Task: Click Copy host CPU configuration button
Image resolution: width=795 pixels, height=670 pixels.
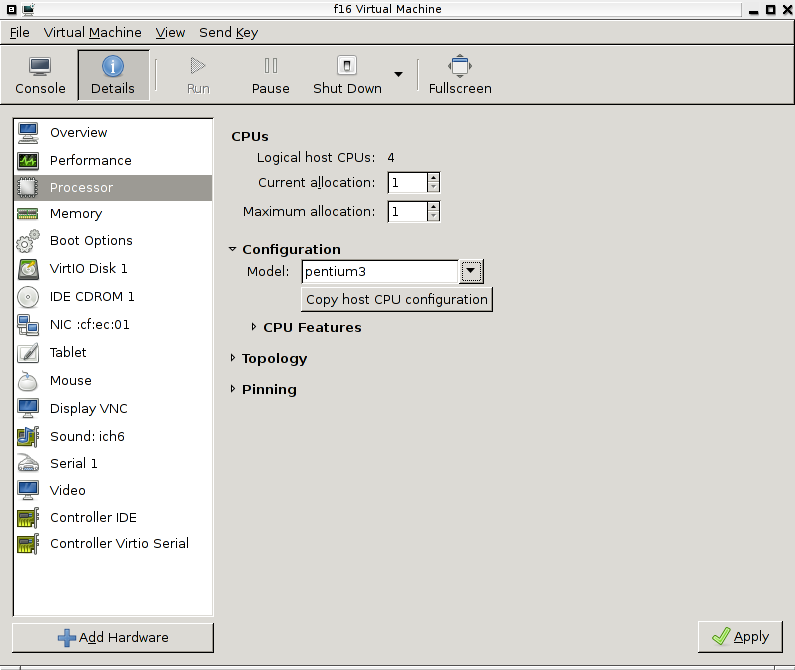Action: [397, 299]
